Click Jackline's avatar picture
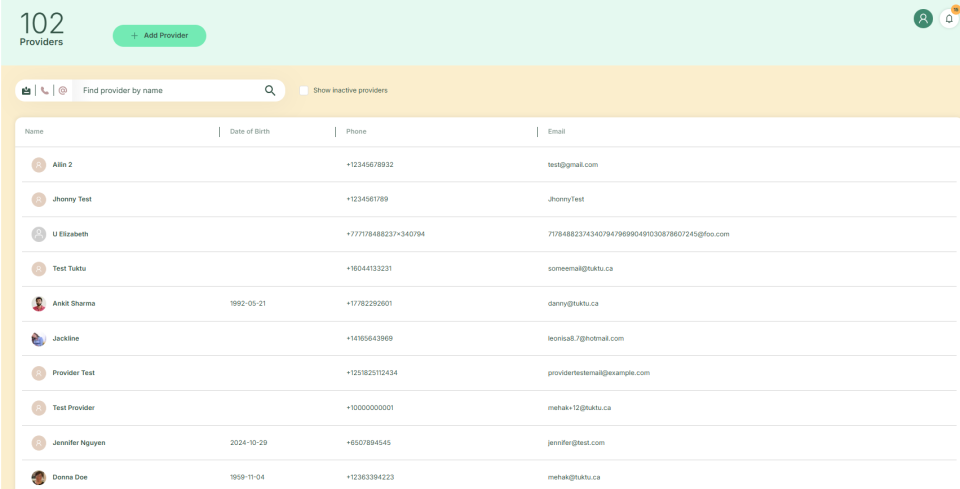960x489 pixels. (39, 338)
